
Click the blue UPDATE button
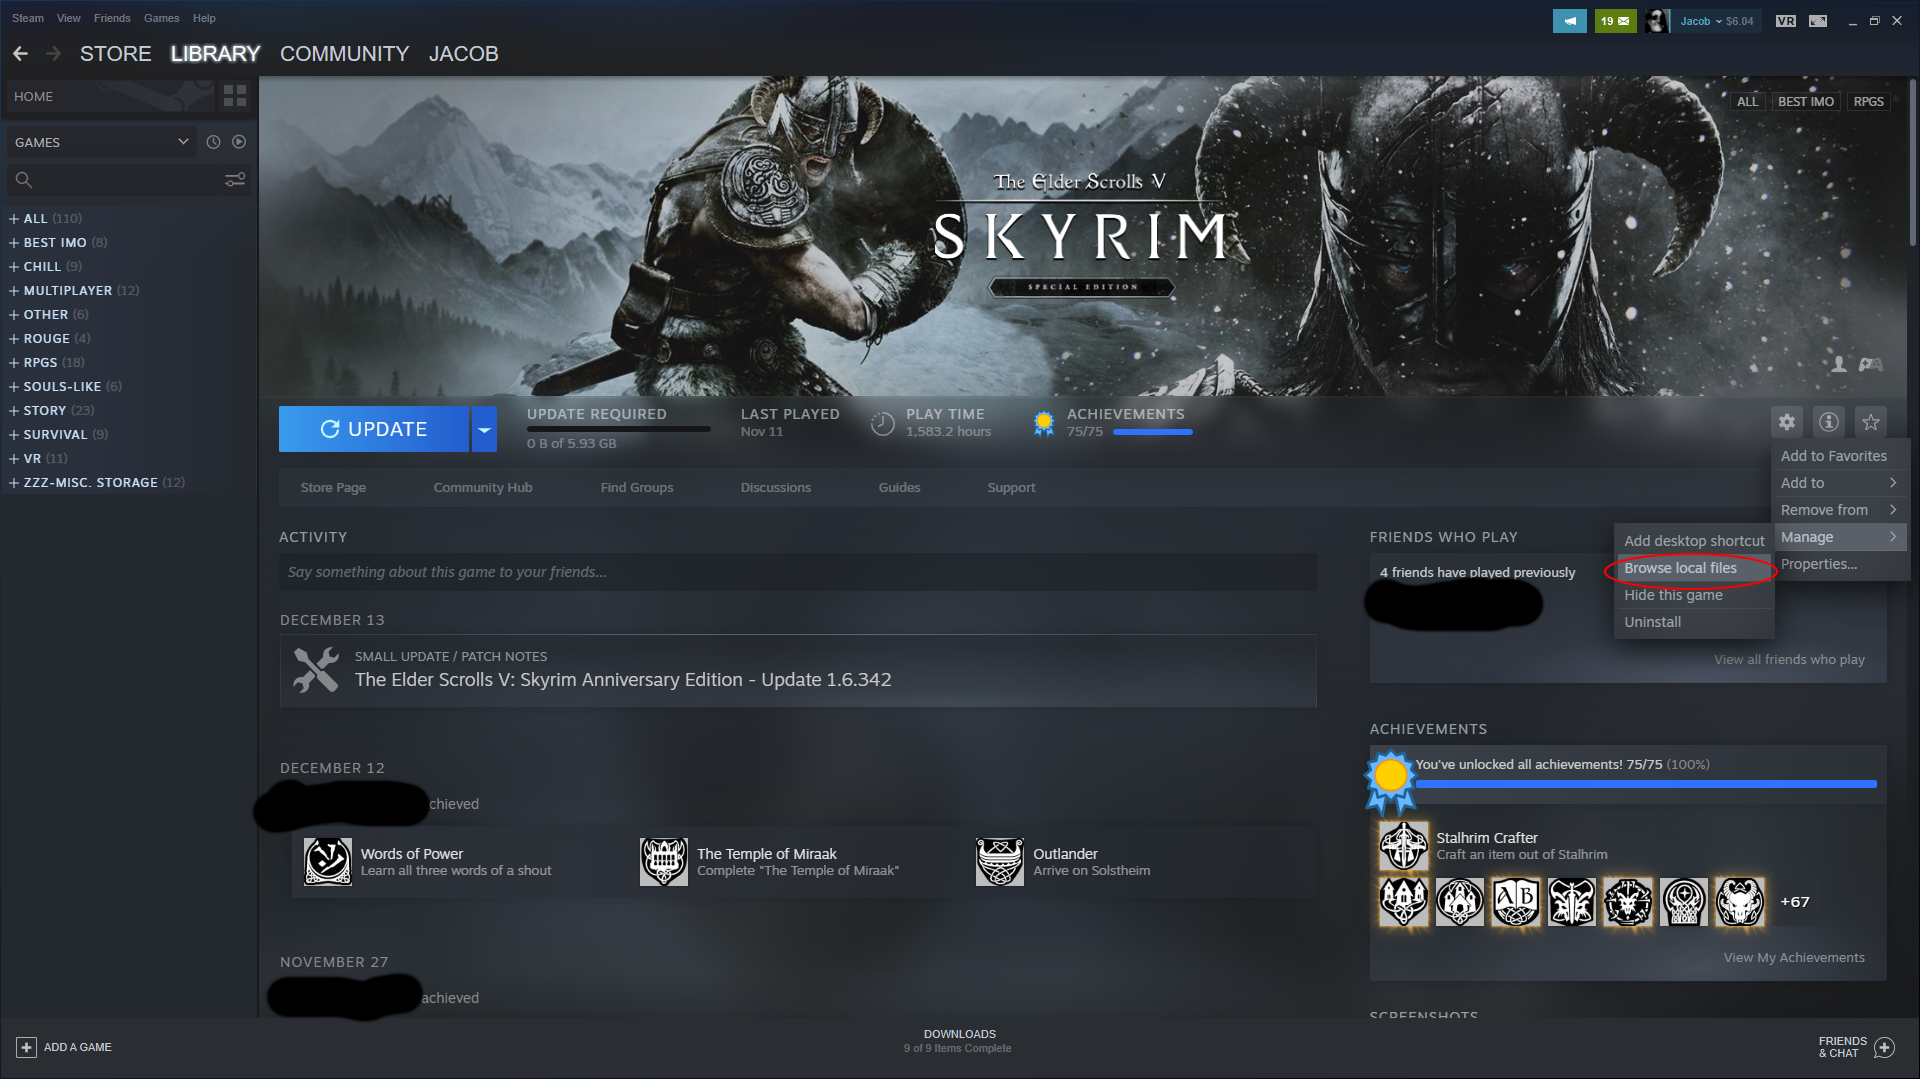tap(374, 429)
